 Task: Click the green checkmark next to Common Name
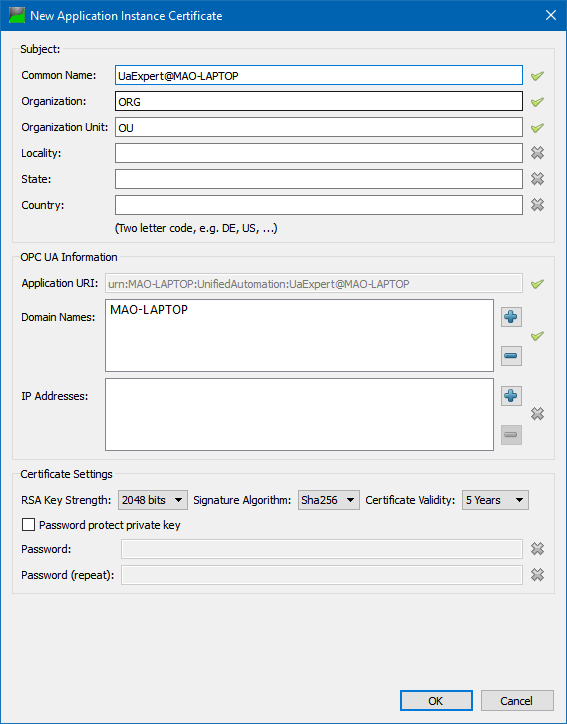click(537, 76)
